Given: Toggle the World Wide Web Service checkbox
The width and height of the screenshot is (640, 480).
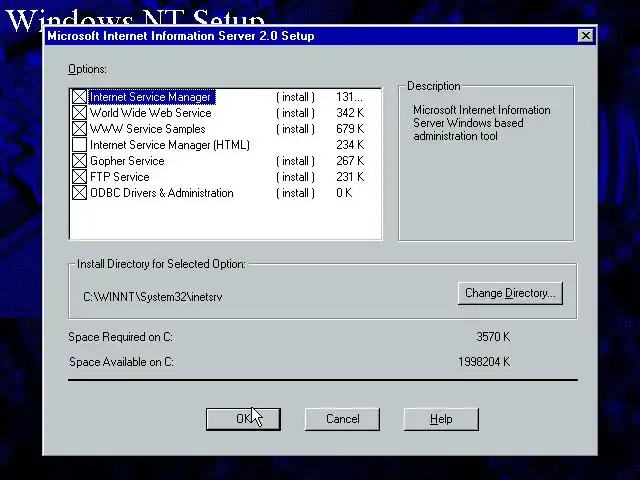Looking at the screenshot, I should pos(79,113).
